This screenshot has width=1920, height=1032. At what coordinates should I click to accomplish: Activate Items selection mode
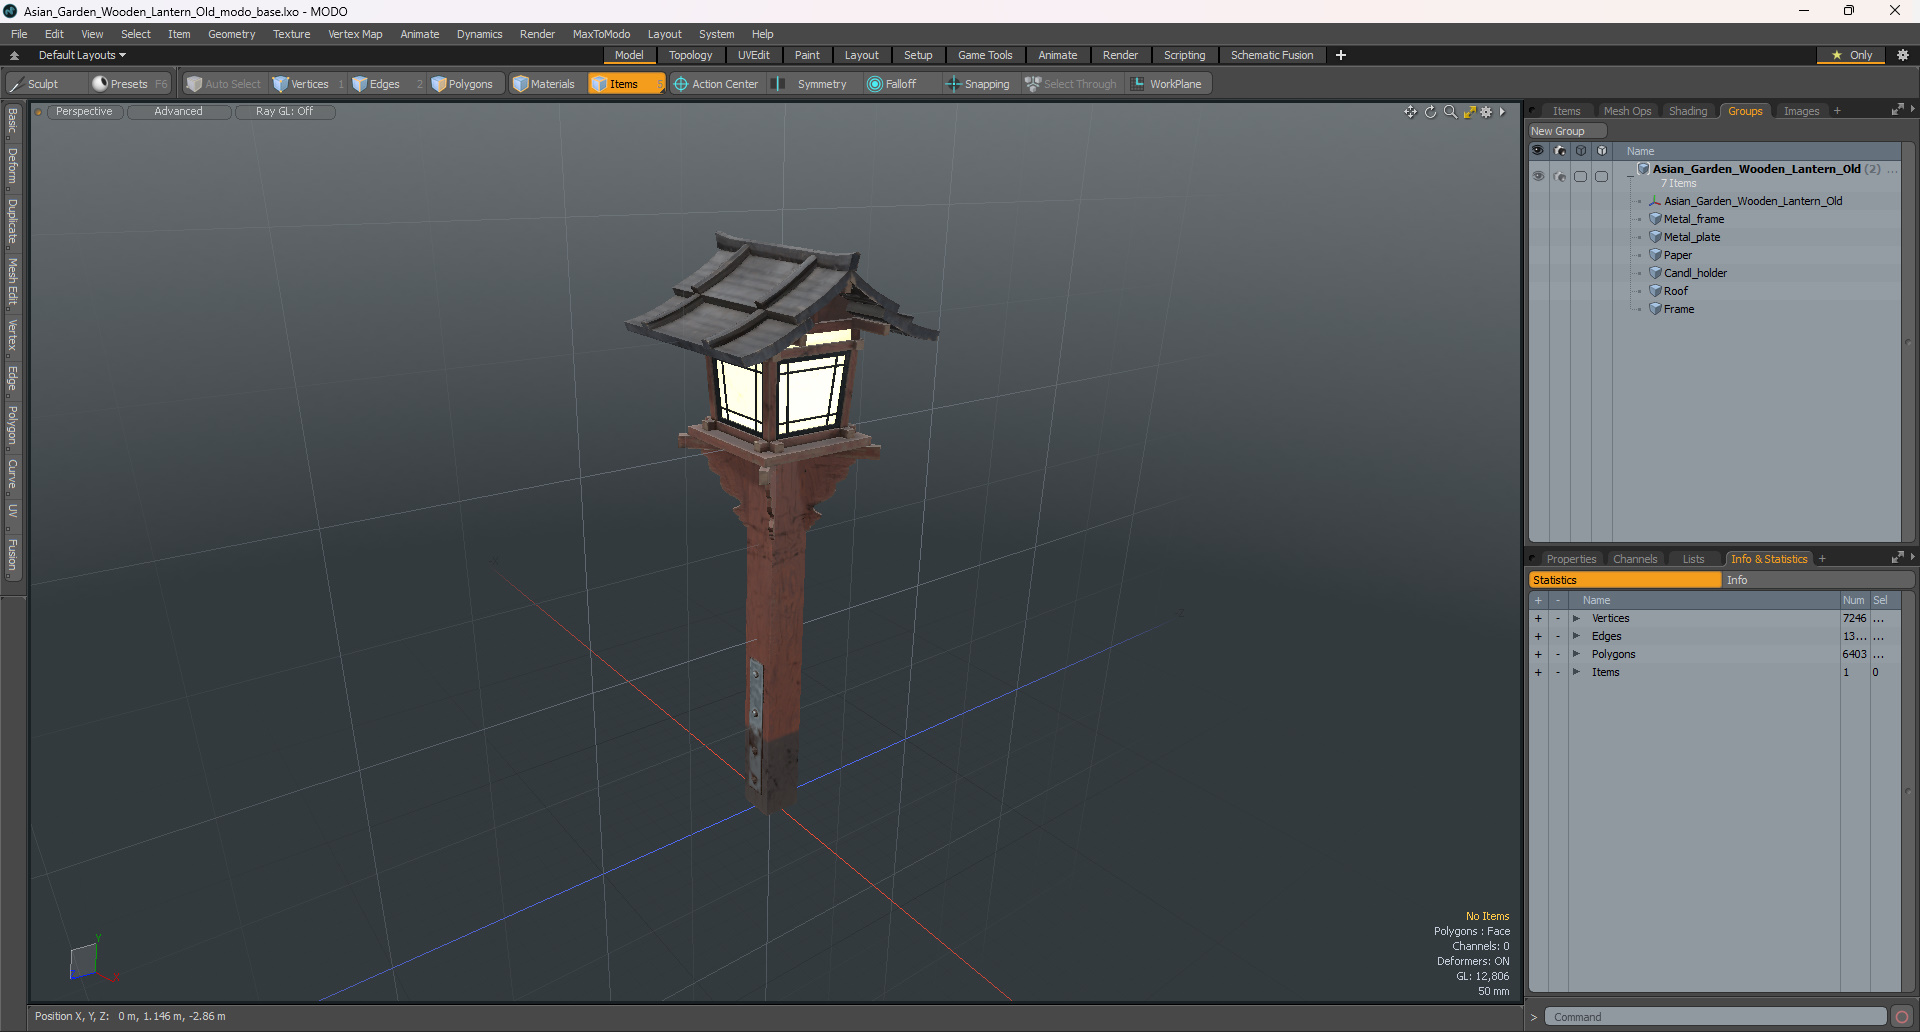tap(625, 84)
